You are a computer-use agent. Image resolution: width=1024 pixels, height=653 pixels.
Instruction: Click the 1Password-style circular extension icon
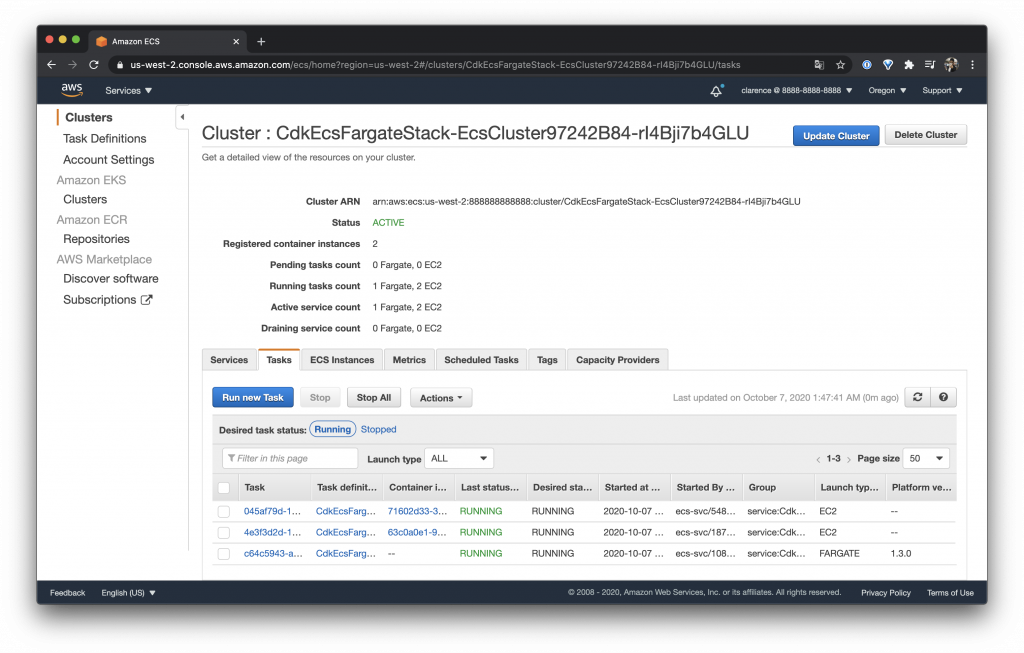(867, 65)
